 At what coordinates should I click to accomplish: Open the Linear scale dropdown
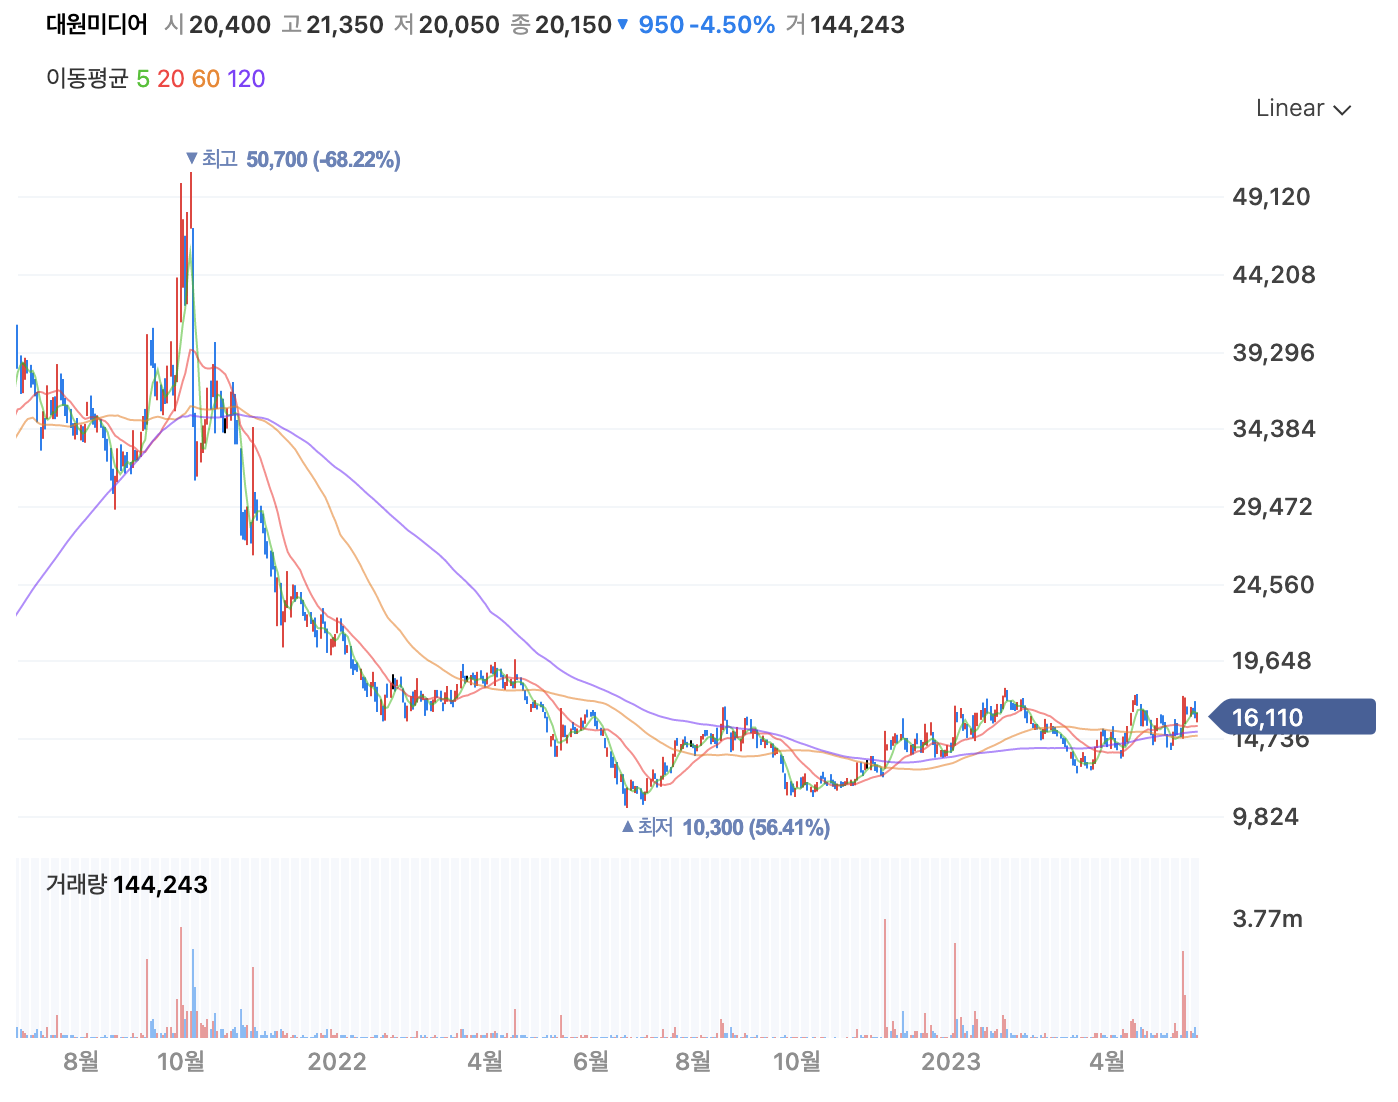1303,108
